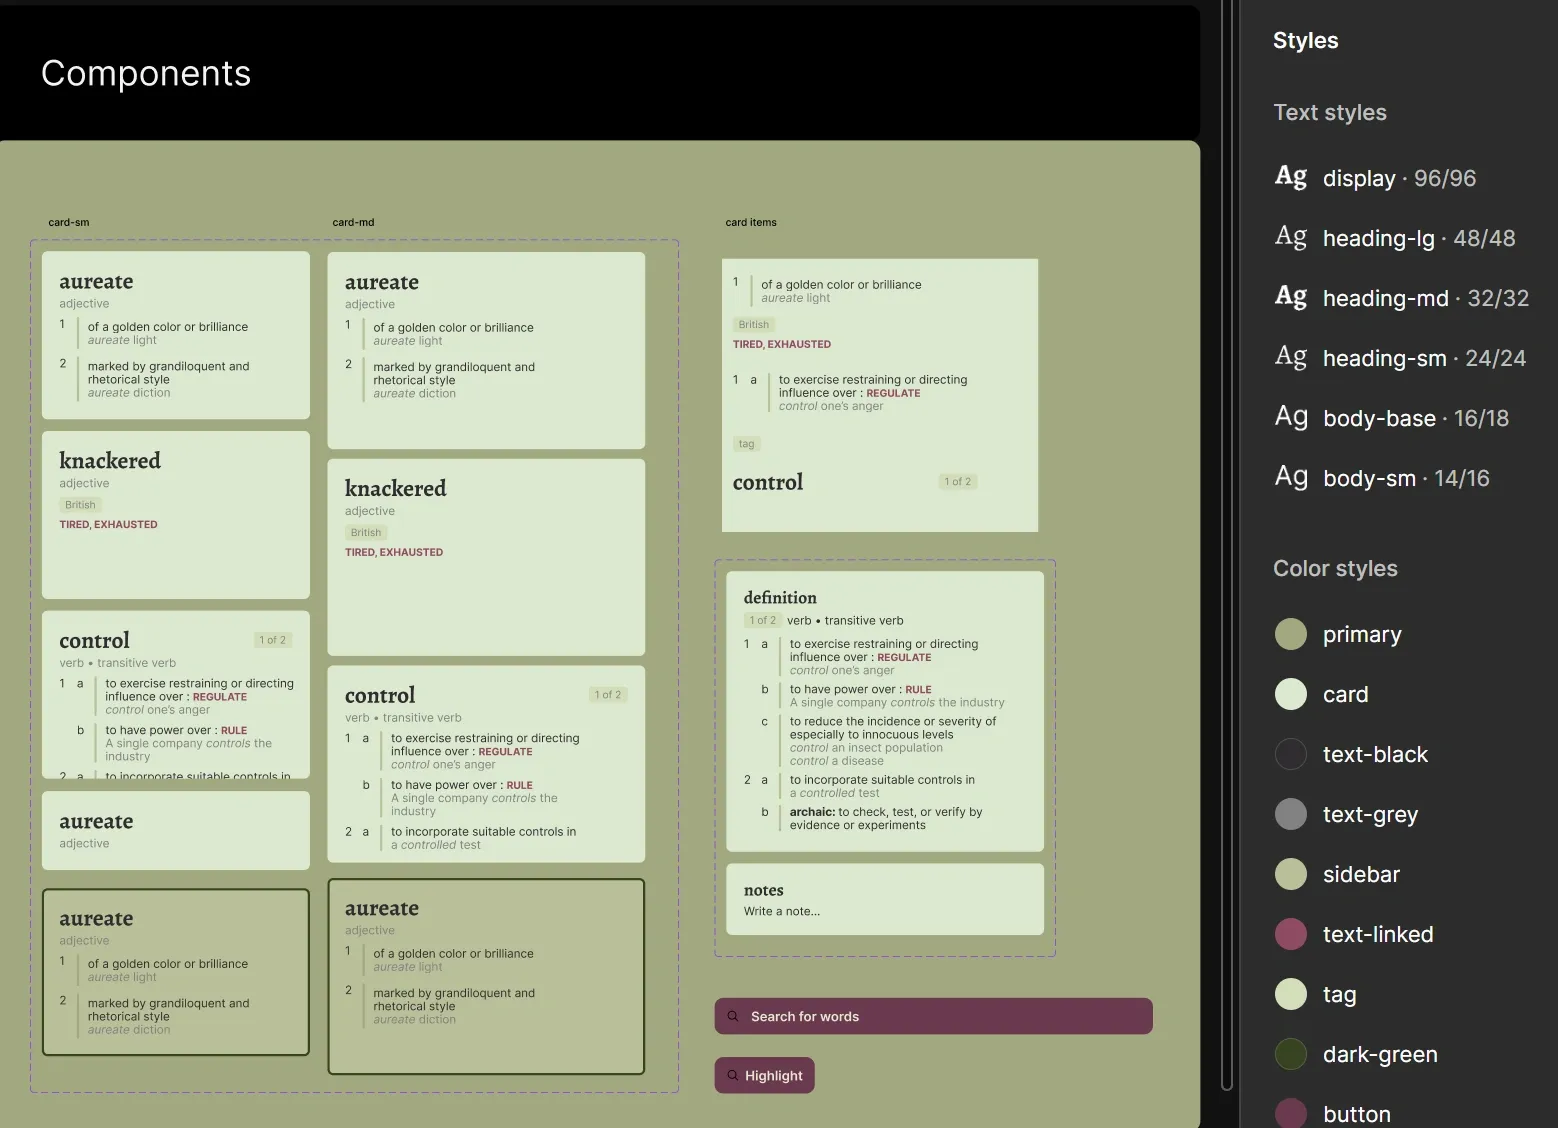
Task: Click the Highlight button
Action: pos(765,1076)
